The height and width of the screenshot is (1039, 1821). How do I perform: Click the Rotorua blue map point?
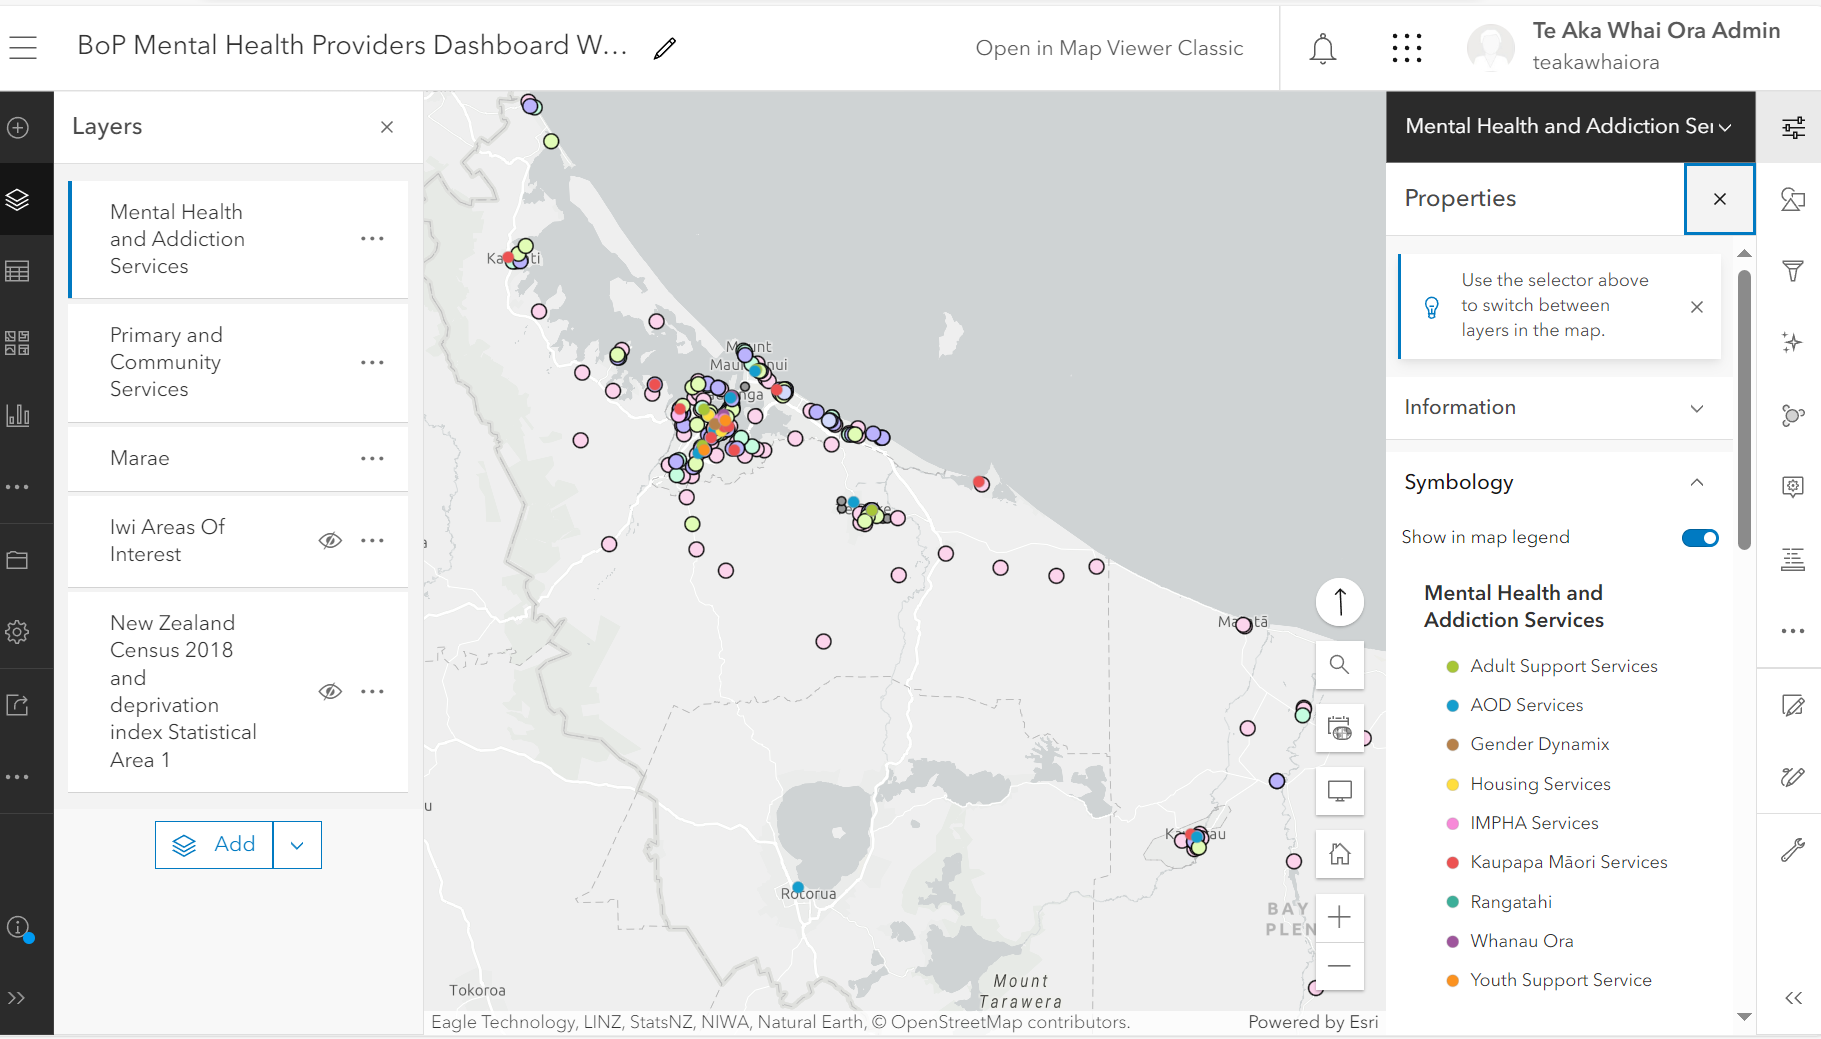tap(798, 888)
